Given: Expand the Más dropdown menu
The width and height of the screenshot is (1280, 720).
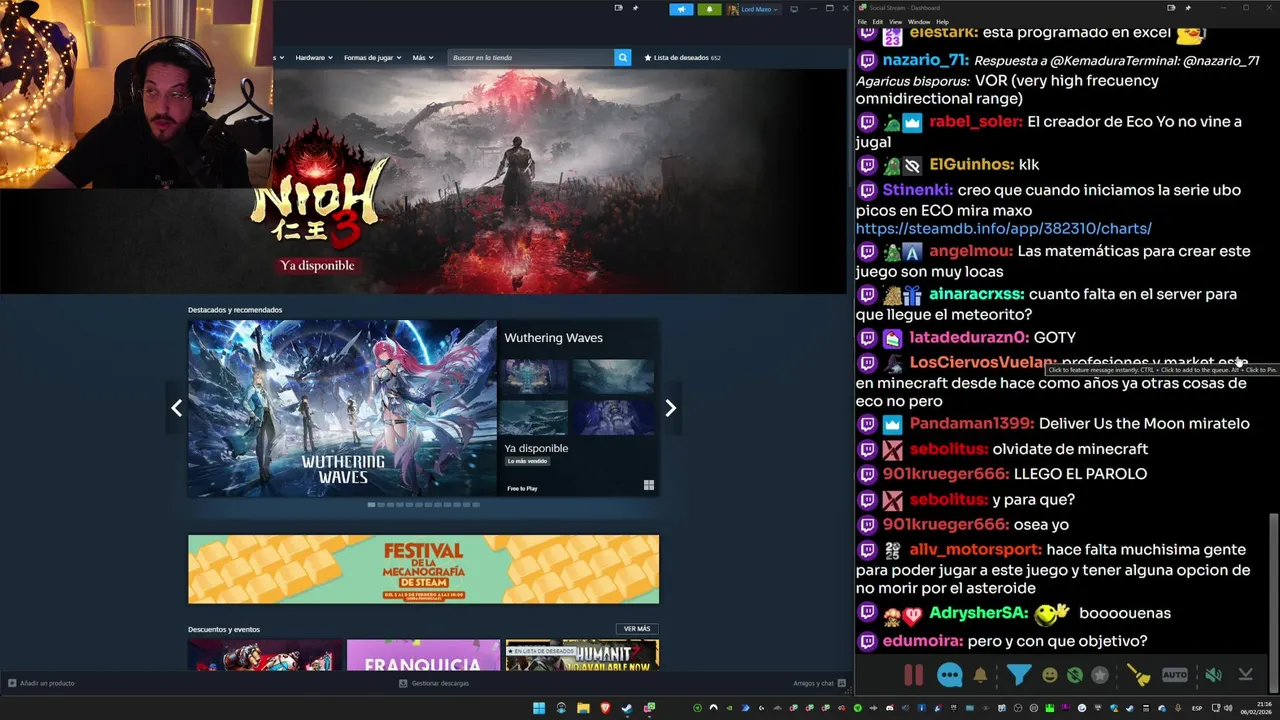Looking at the screenshot, I should click(x=423, y=58).
